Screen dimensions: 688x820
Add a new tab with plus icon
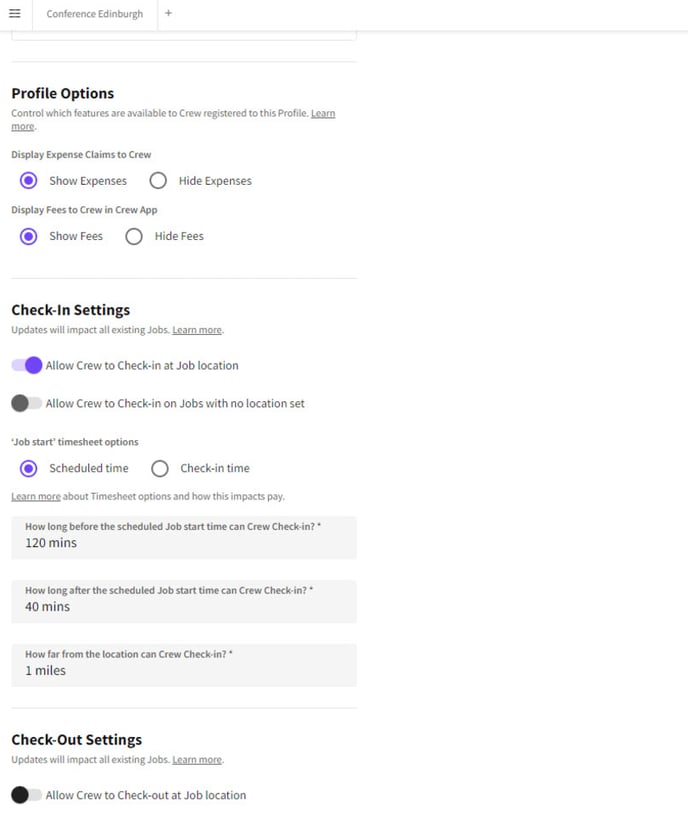(x=168, y=14)
